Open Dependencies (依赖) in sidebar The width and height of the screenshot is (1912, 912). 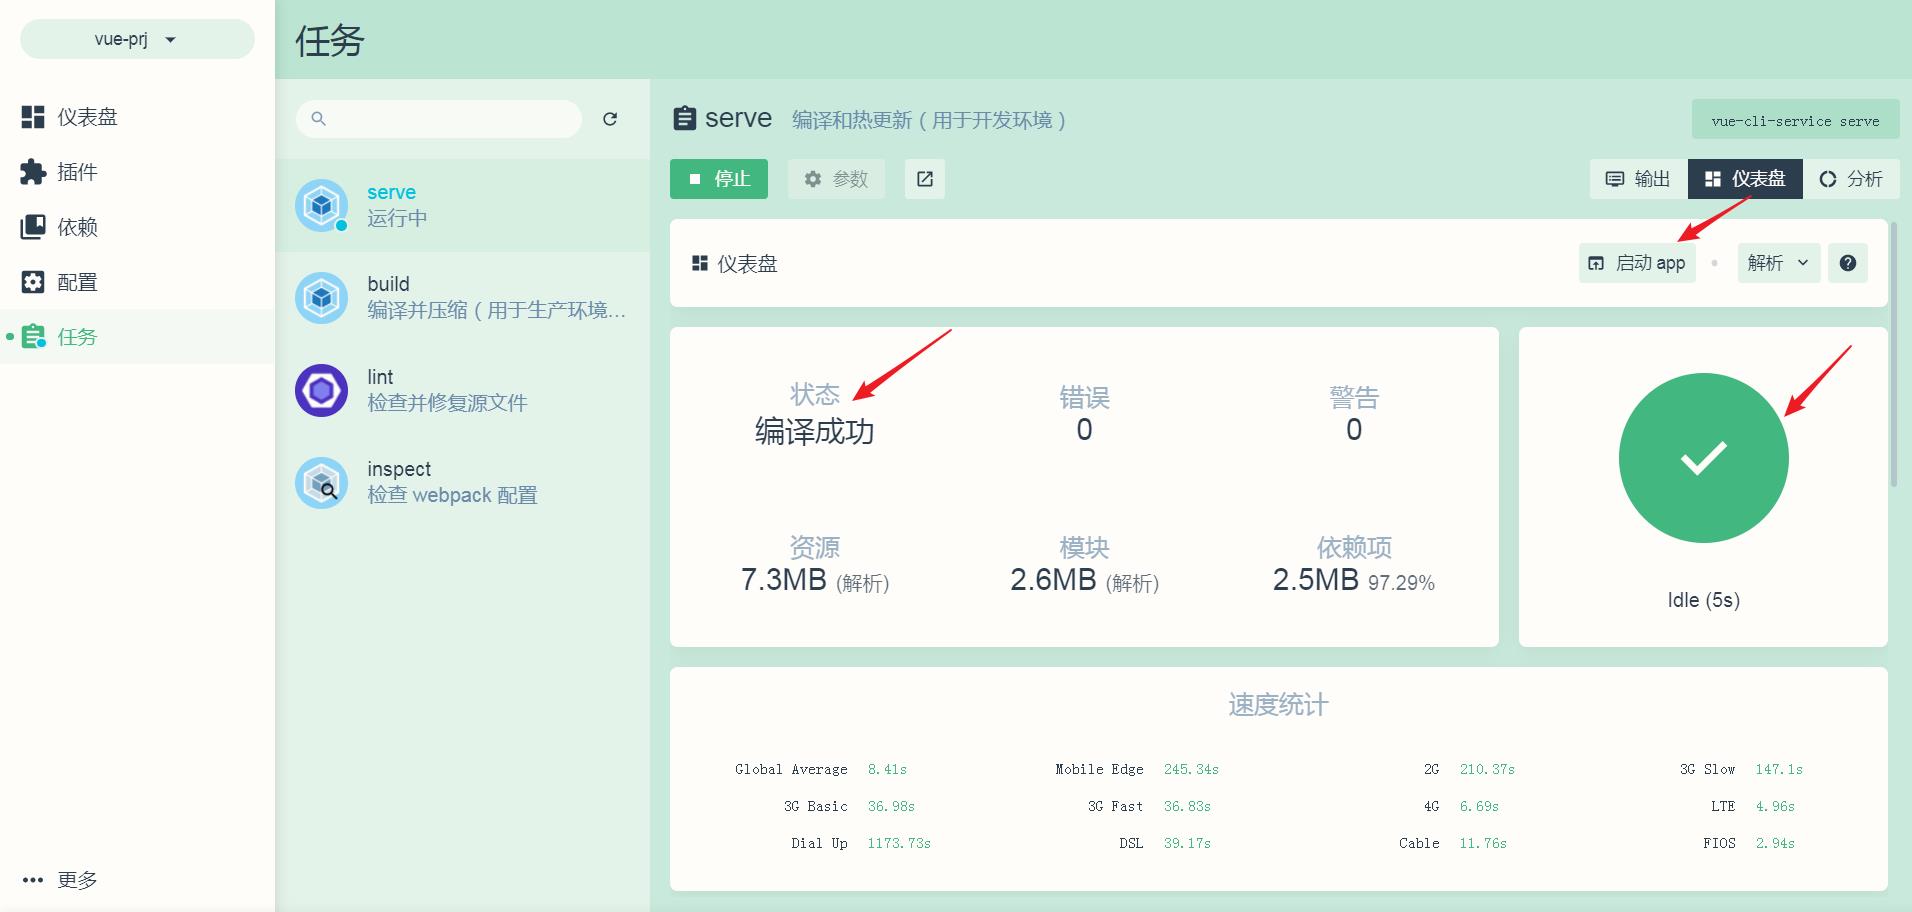tap(137, 227)
